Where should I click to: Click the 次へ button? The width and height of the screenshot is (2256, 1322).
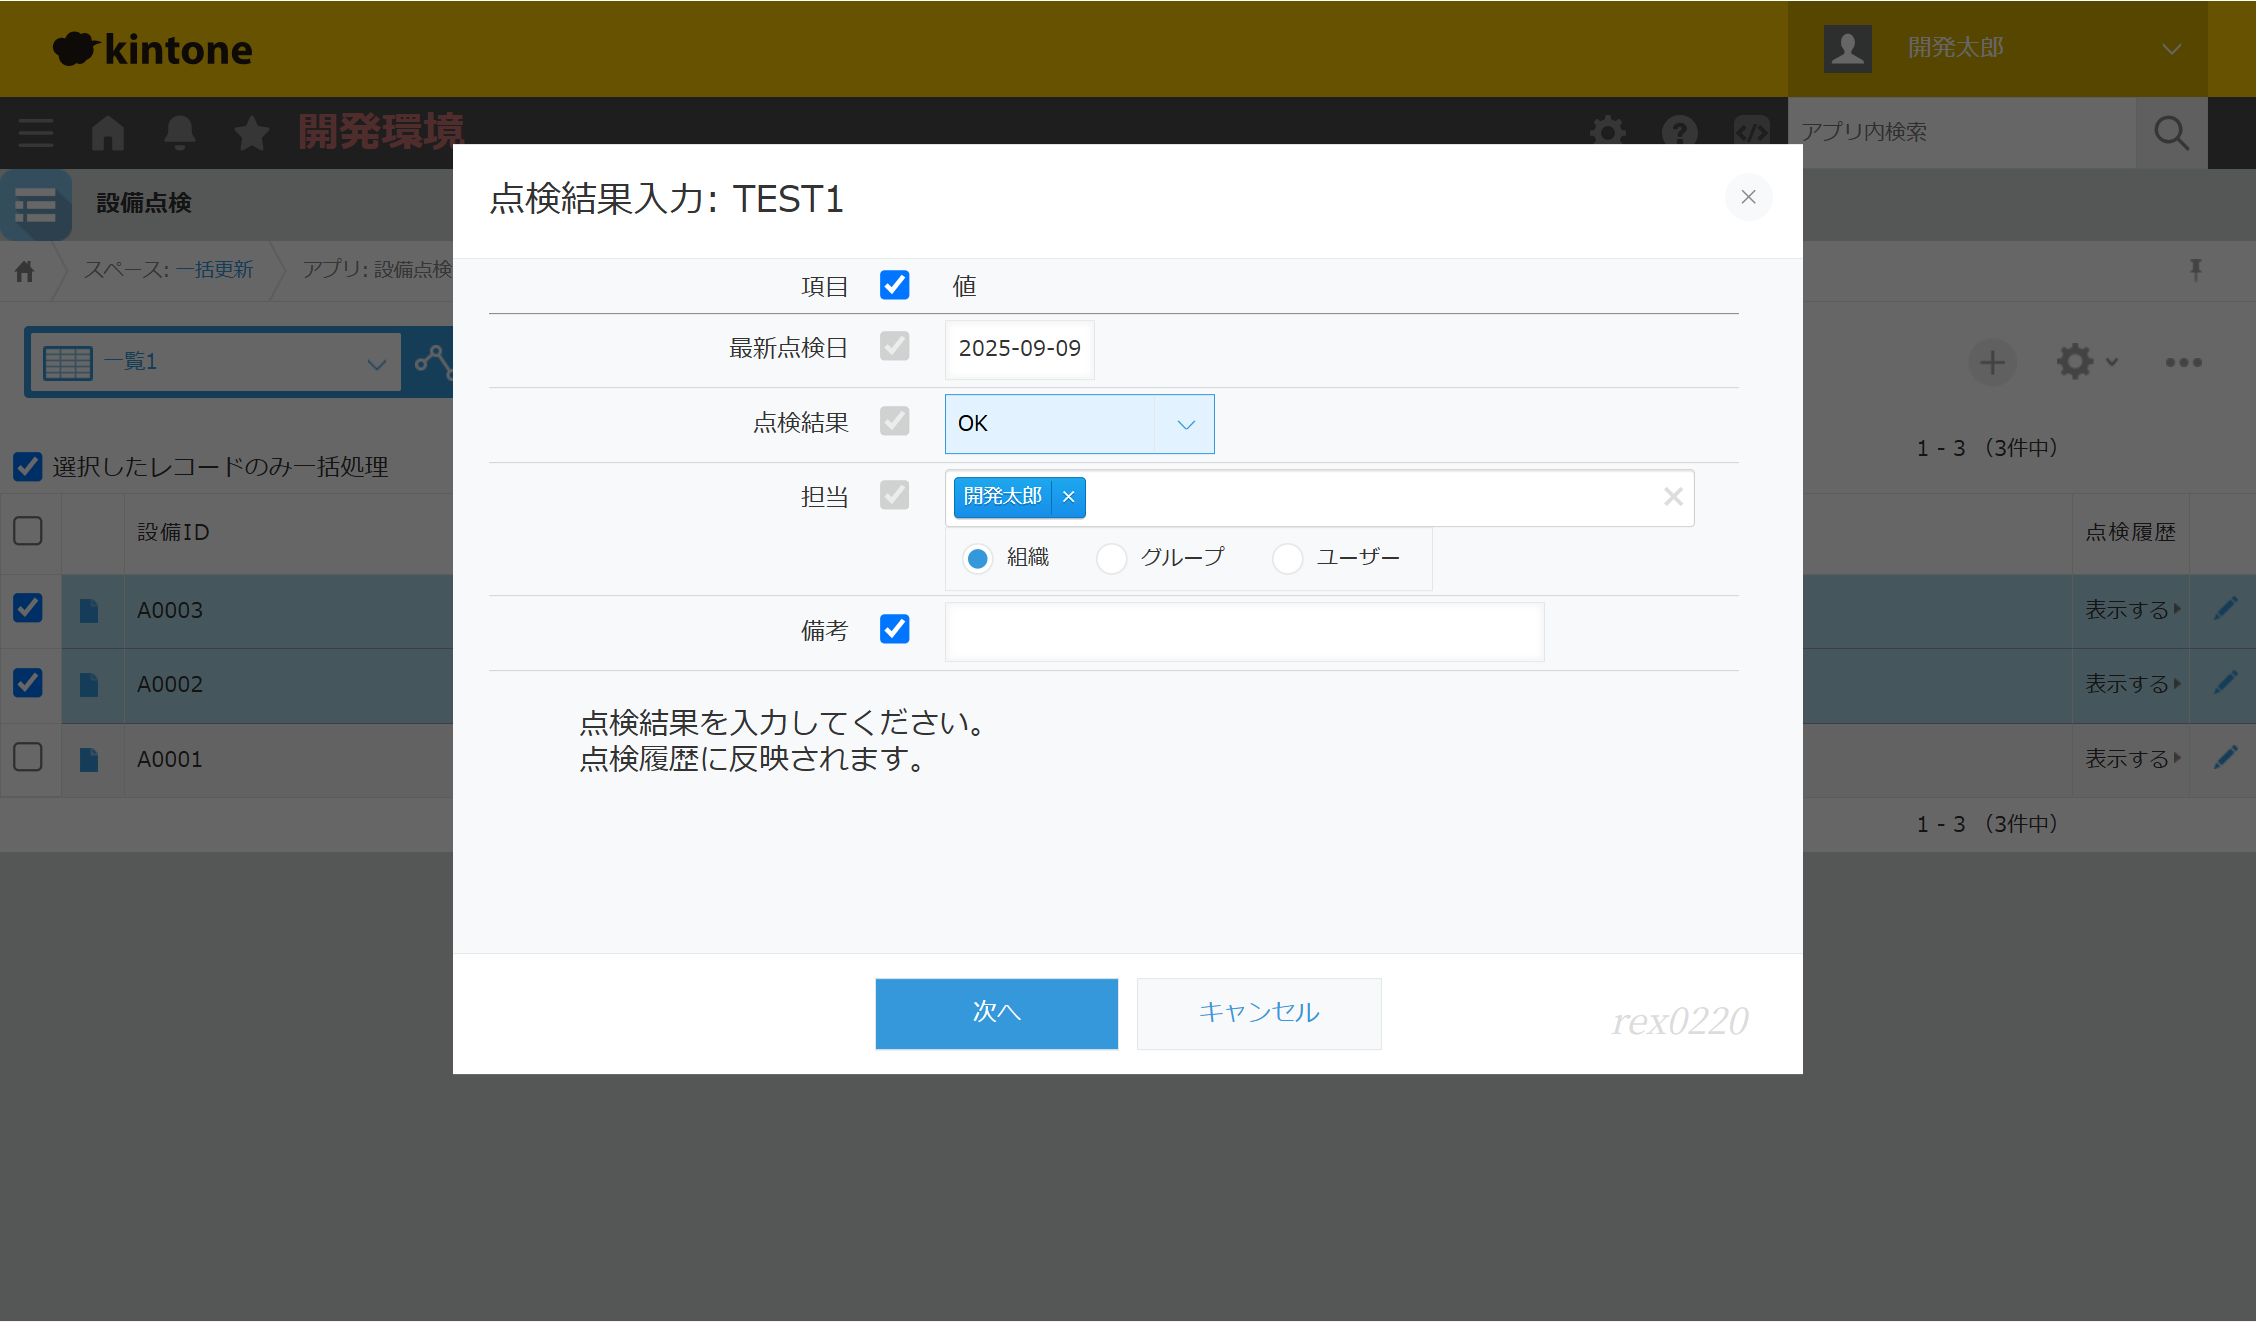coord(996,1013)
